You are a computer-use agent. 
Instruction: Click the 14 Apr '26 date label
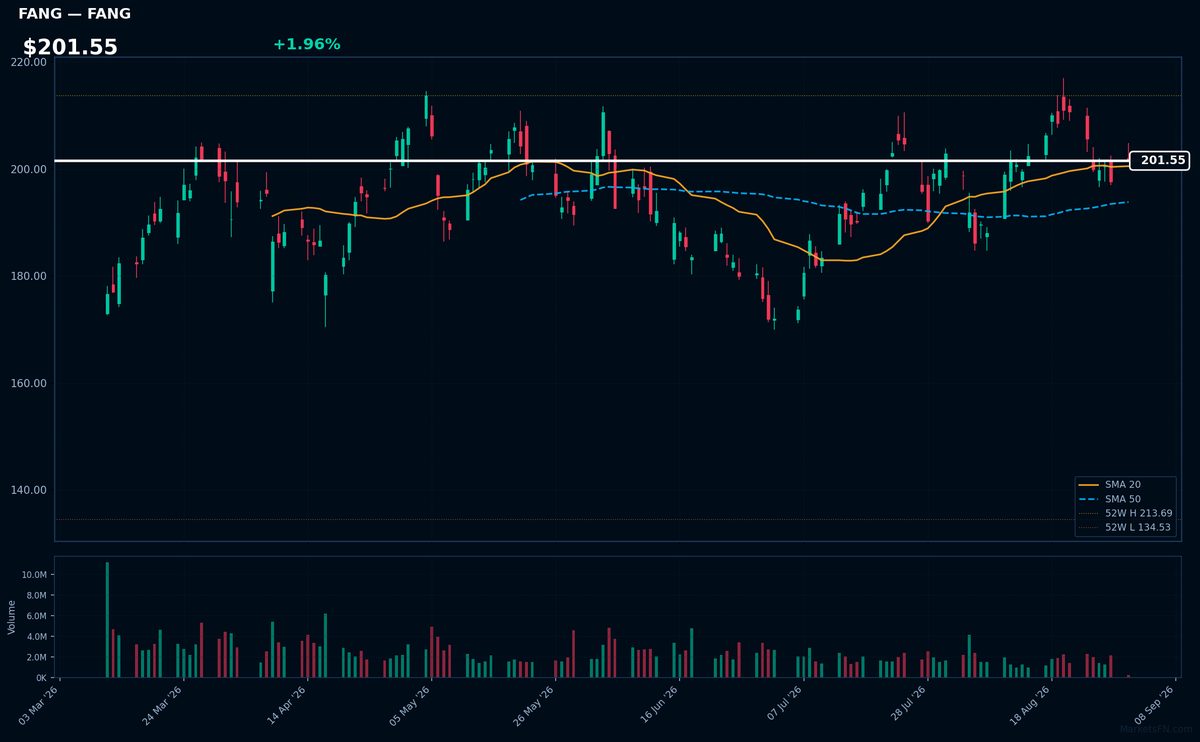coord(287,704)
